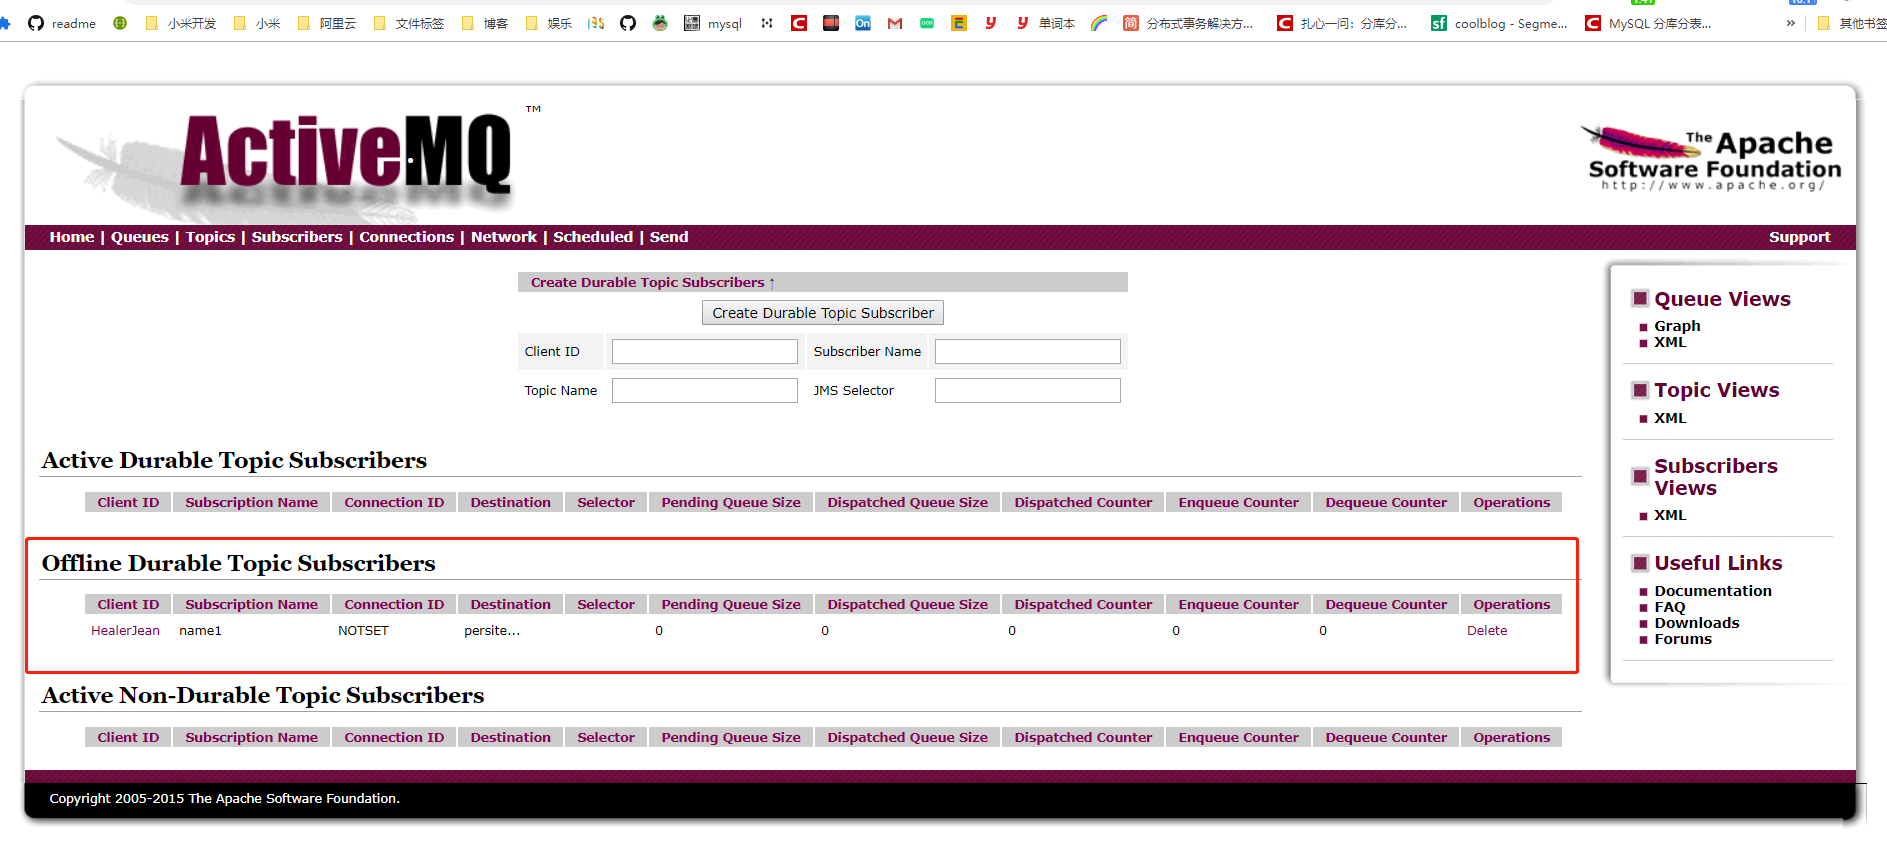Open the green circular bookmark icon
This screenshot has width=1887, height=843.
click(120, 23)
